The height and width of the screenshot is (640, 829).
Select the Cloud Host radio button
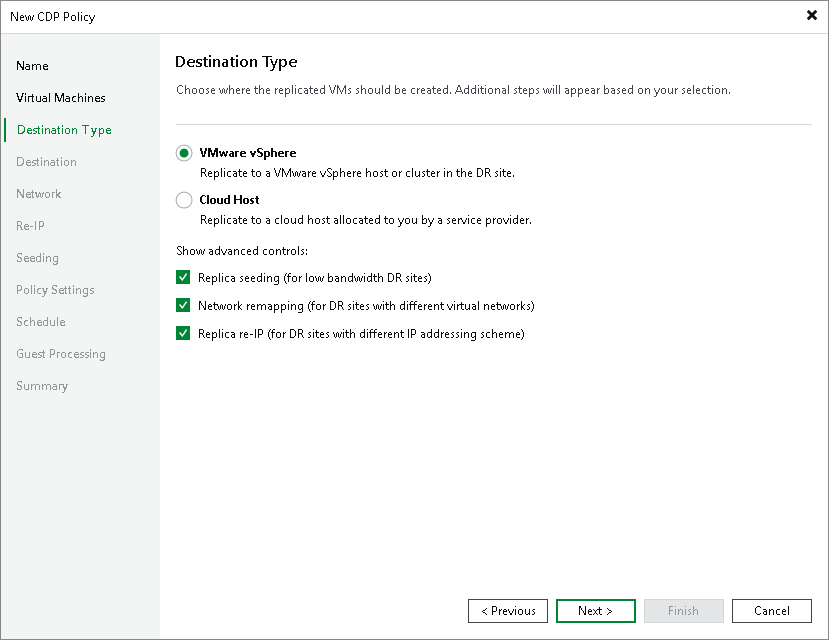(x=184, y=200)
